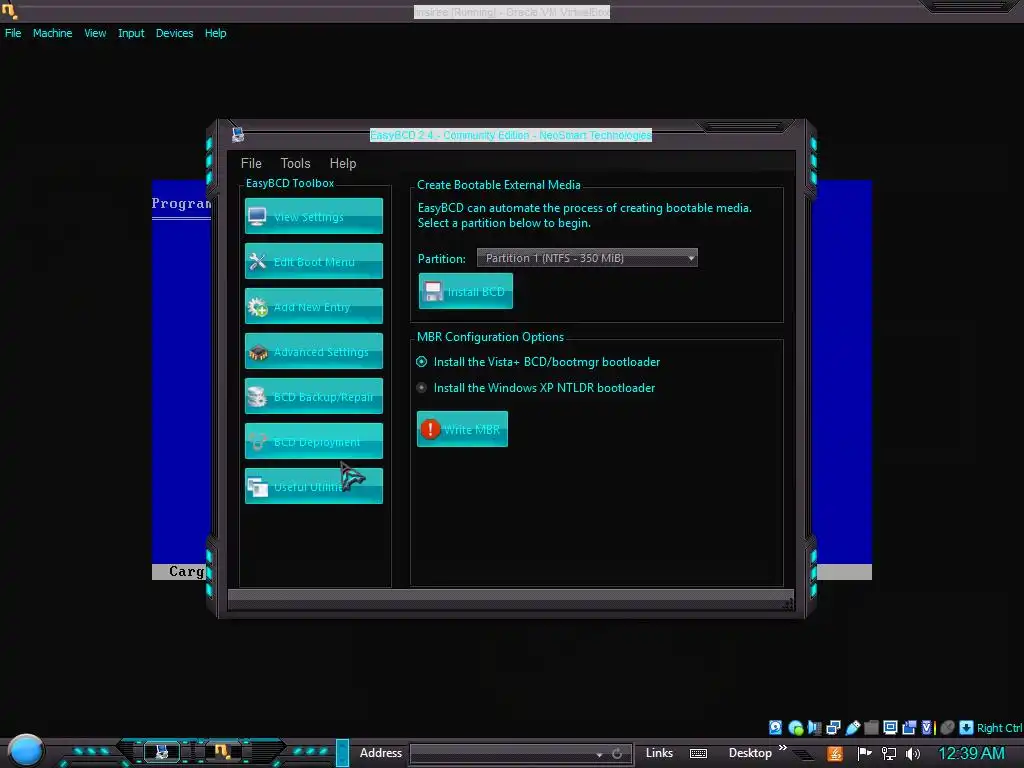
Task: Open the volume speaker icon
Action: [x=913, y=754]
